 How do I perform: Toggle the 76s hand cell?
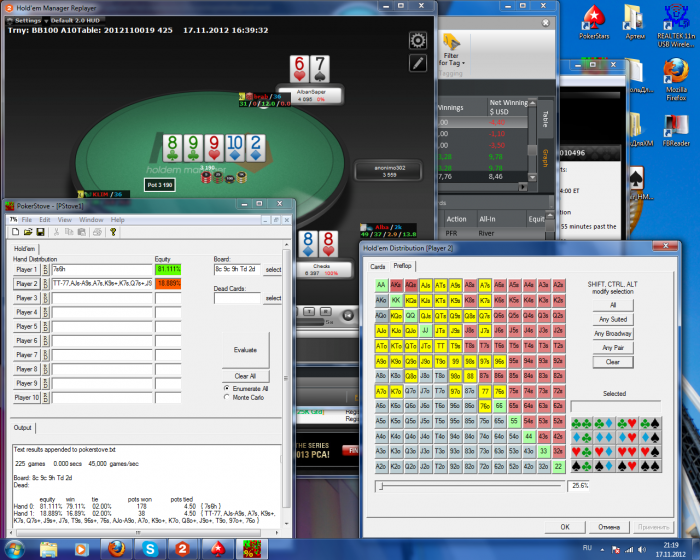(499, 391)
